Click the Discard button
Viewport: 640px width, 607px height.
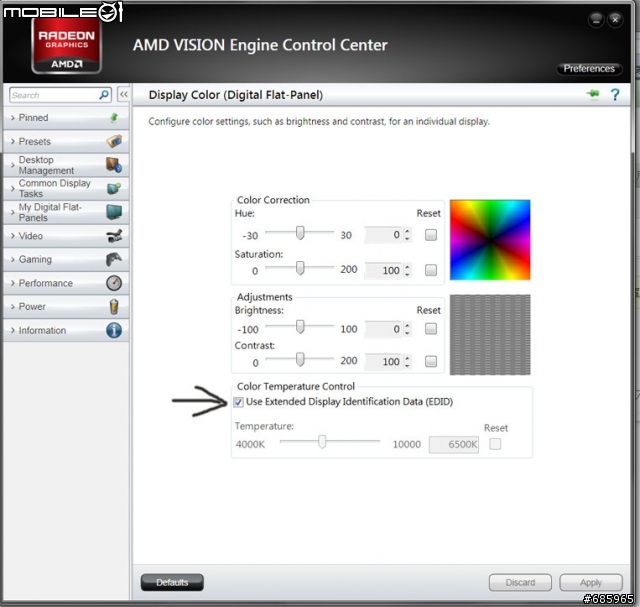pos(520,583)
